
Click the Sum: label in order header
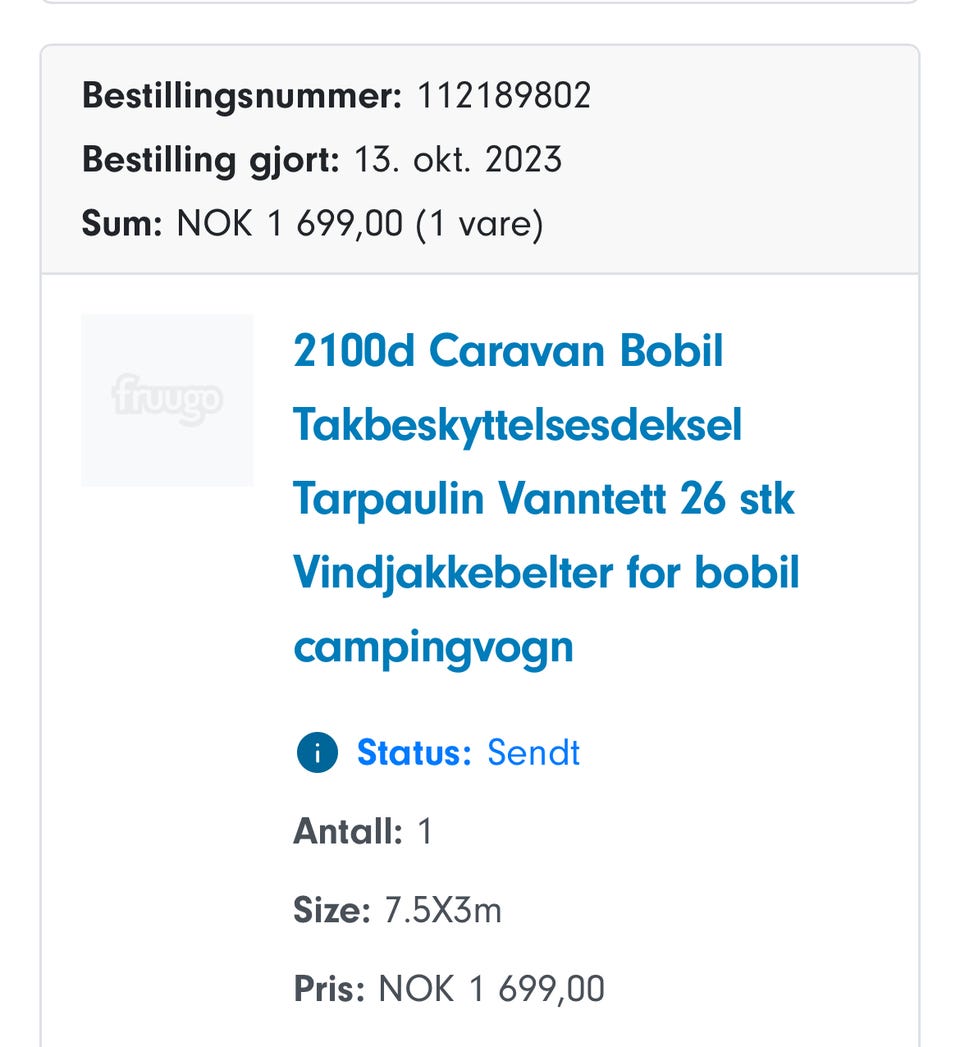point(122,224)
